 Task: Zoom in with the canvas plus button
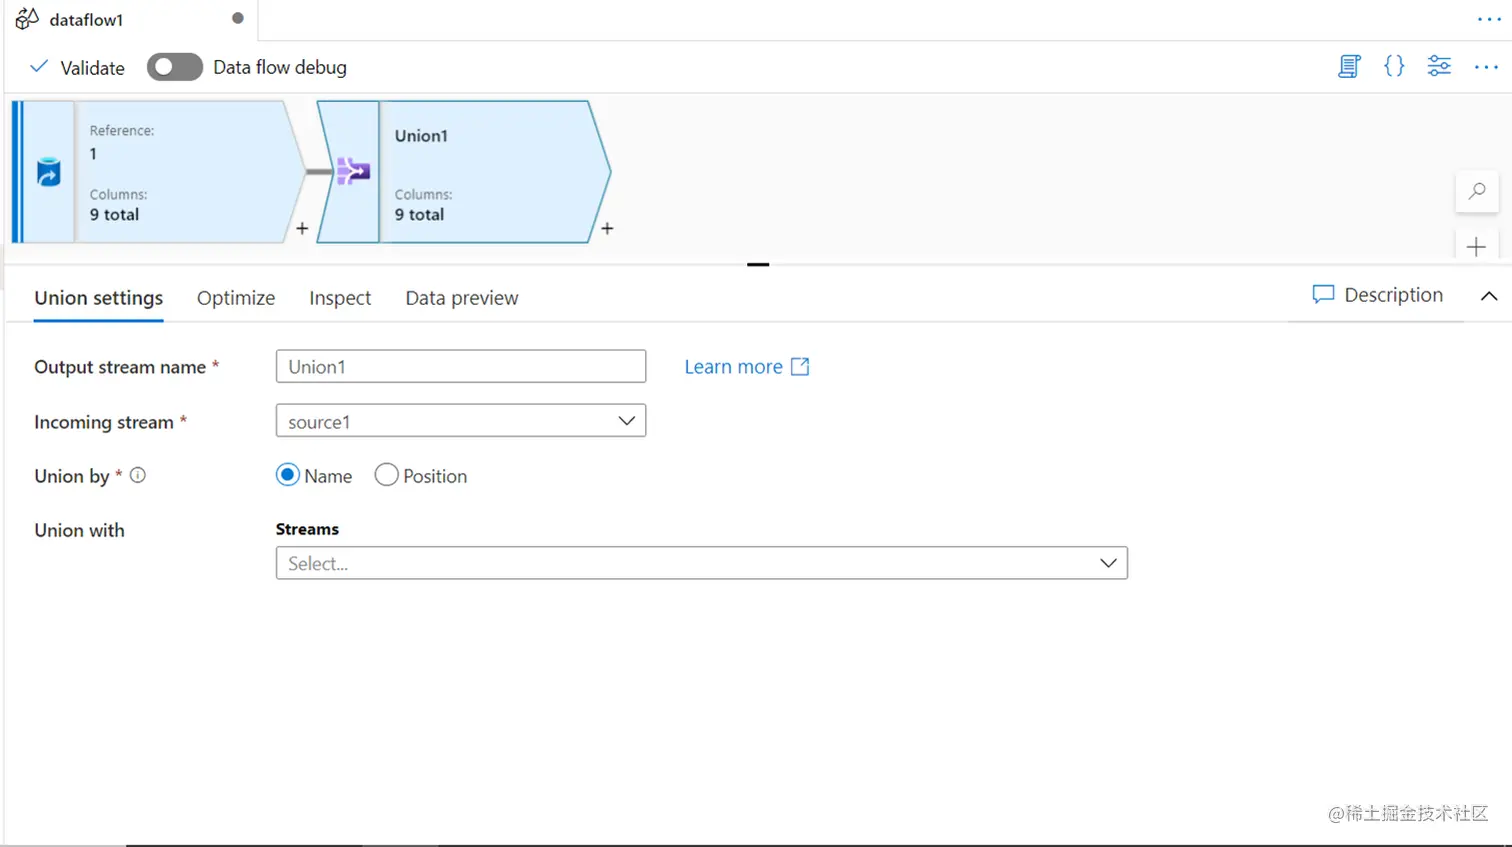click(x=1476, y=247)
